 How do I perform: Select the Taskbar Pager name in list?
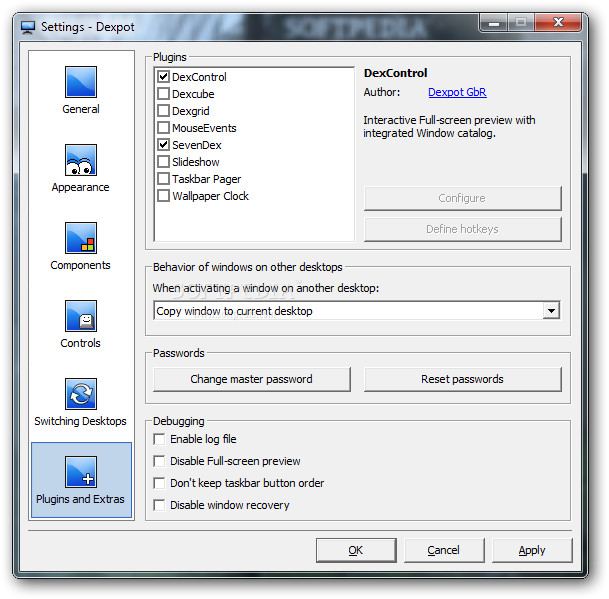207,179
